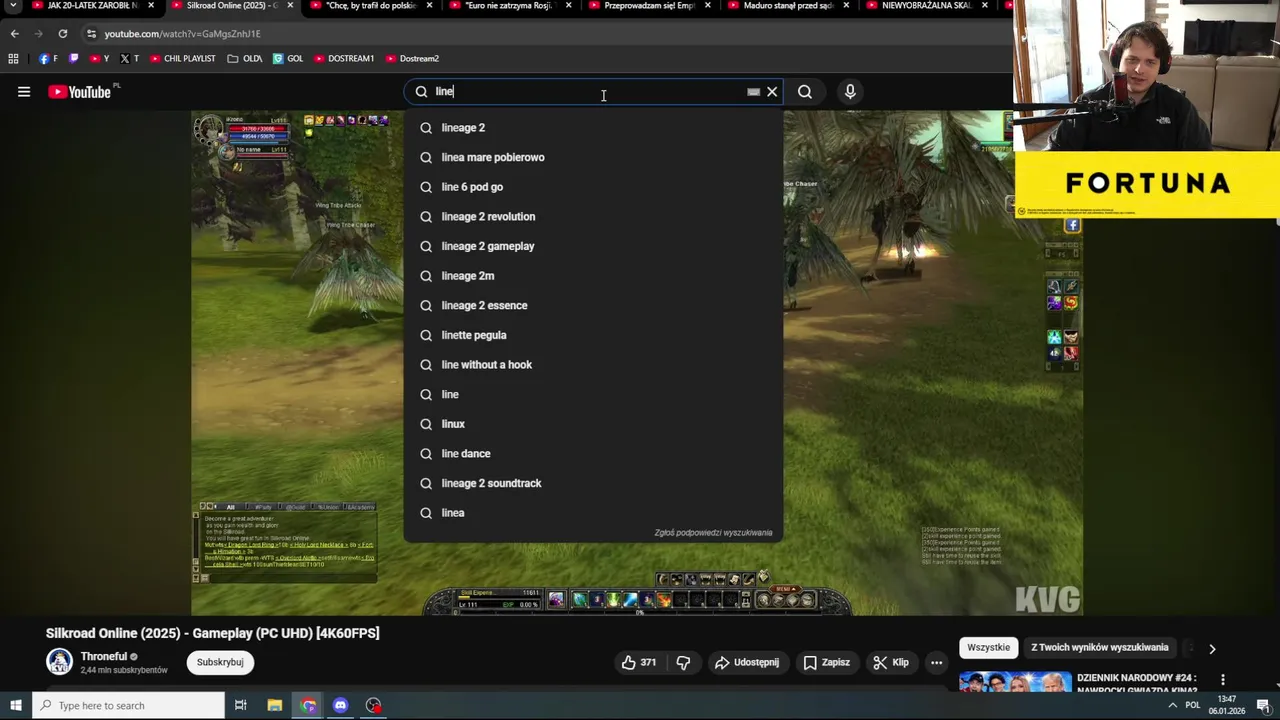This screenshot has height=720, width=1280.
Task: Click the address bar URL
Action: (182, 34)
